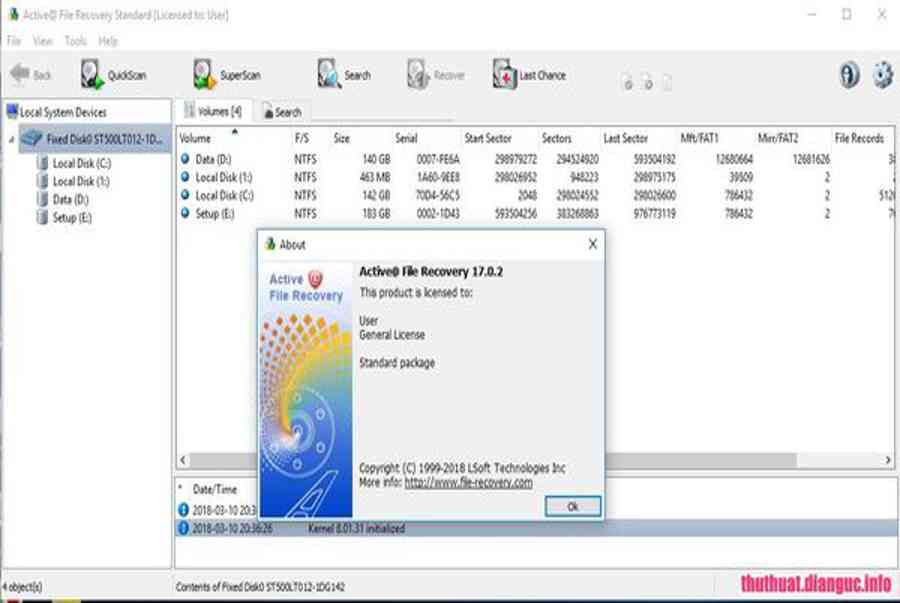The width and height of the screenshot is (900, 603).
Task: Click the help icon beside the gear
Action: click(849, 75)
